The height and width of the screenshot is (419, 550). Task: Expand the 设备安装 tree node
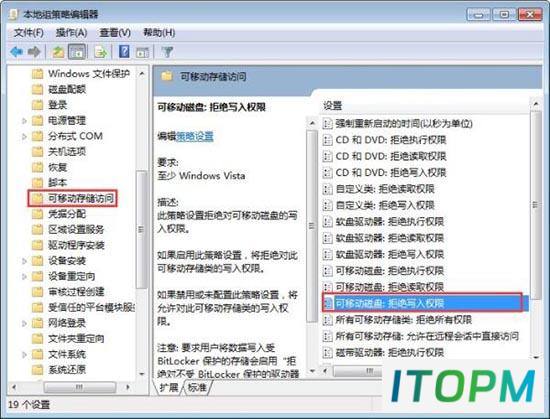pyautogui.click(x=24, y=261)
